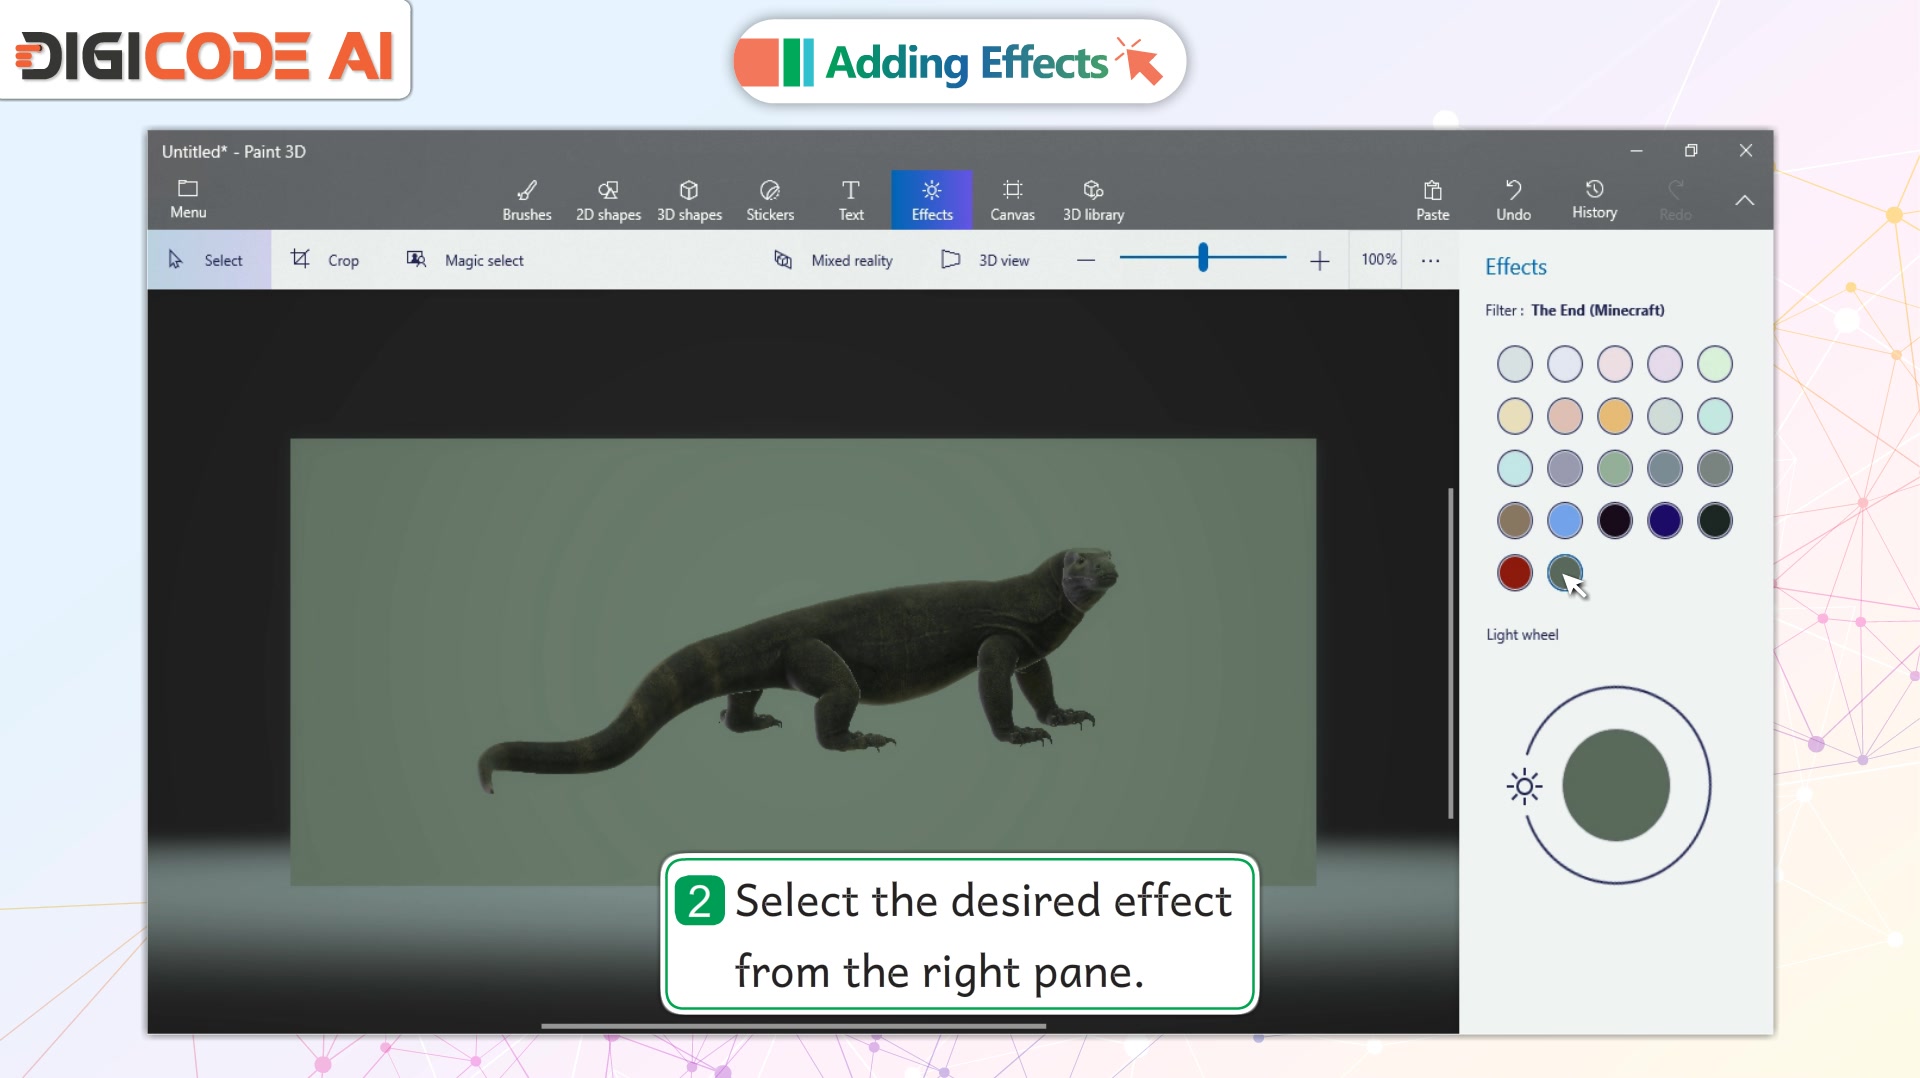Select the dark red filter swatch

1515,573
